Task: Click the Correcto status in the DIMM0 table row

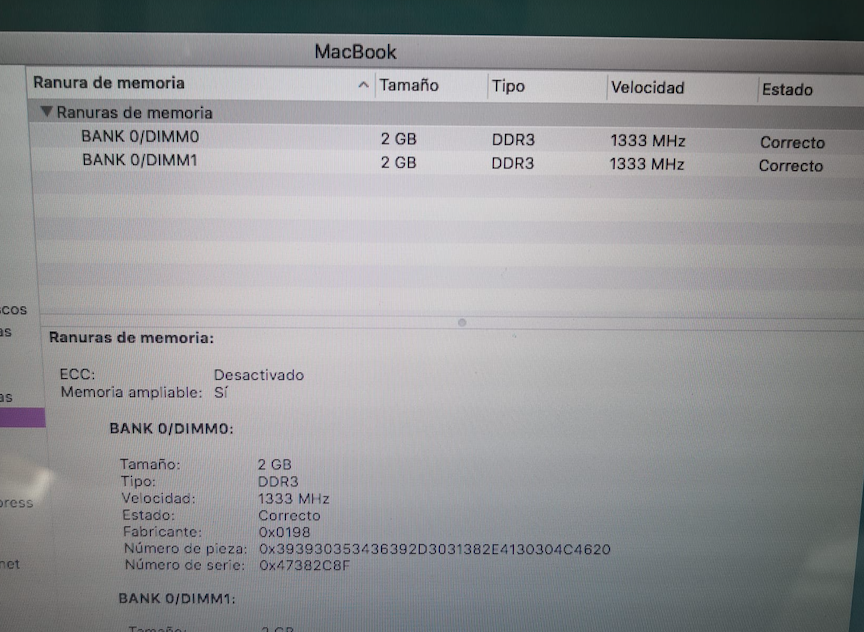Action: point(792,143)
